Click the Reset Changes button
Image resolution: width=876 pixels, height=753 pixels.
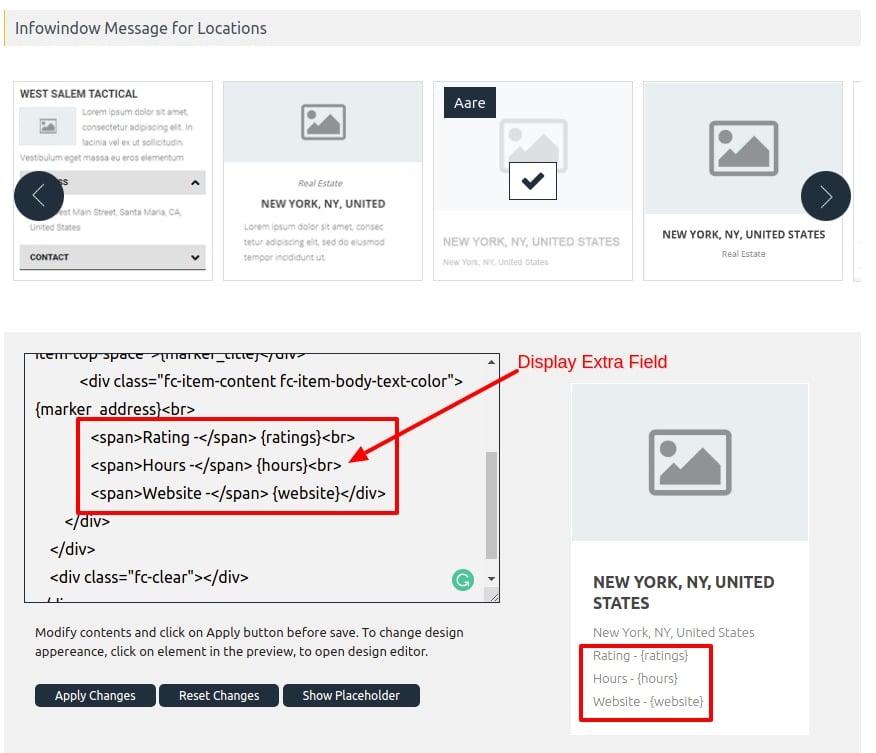[219, 696]
